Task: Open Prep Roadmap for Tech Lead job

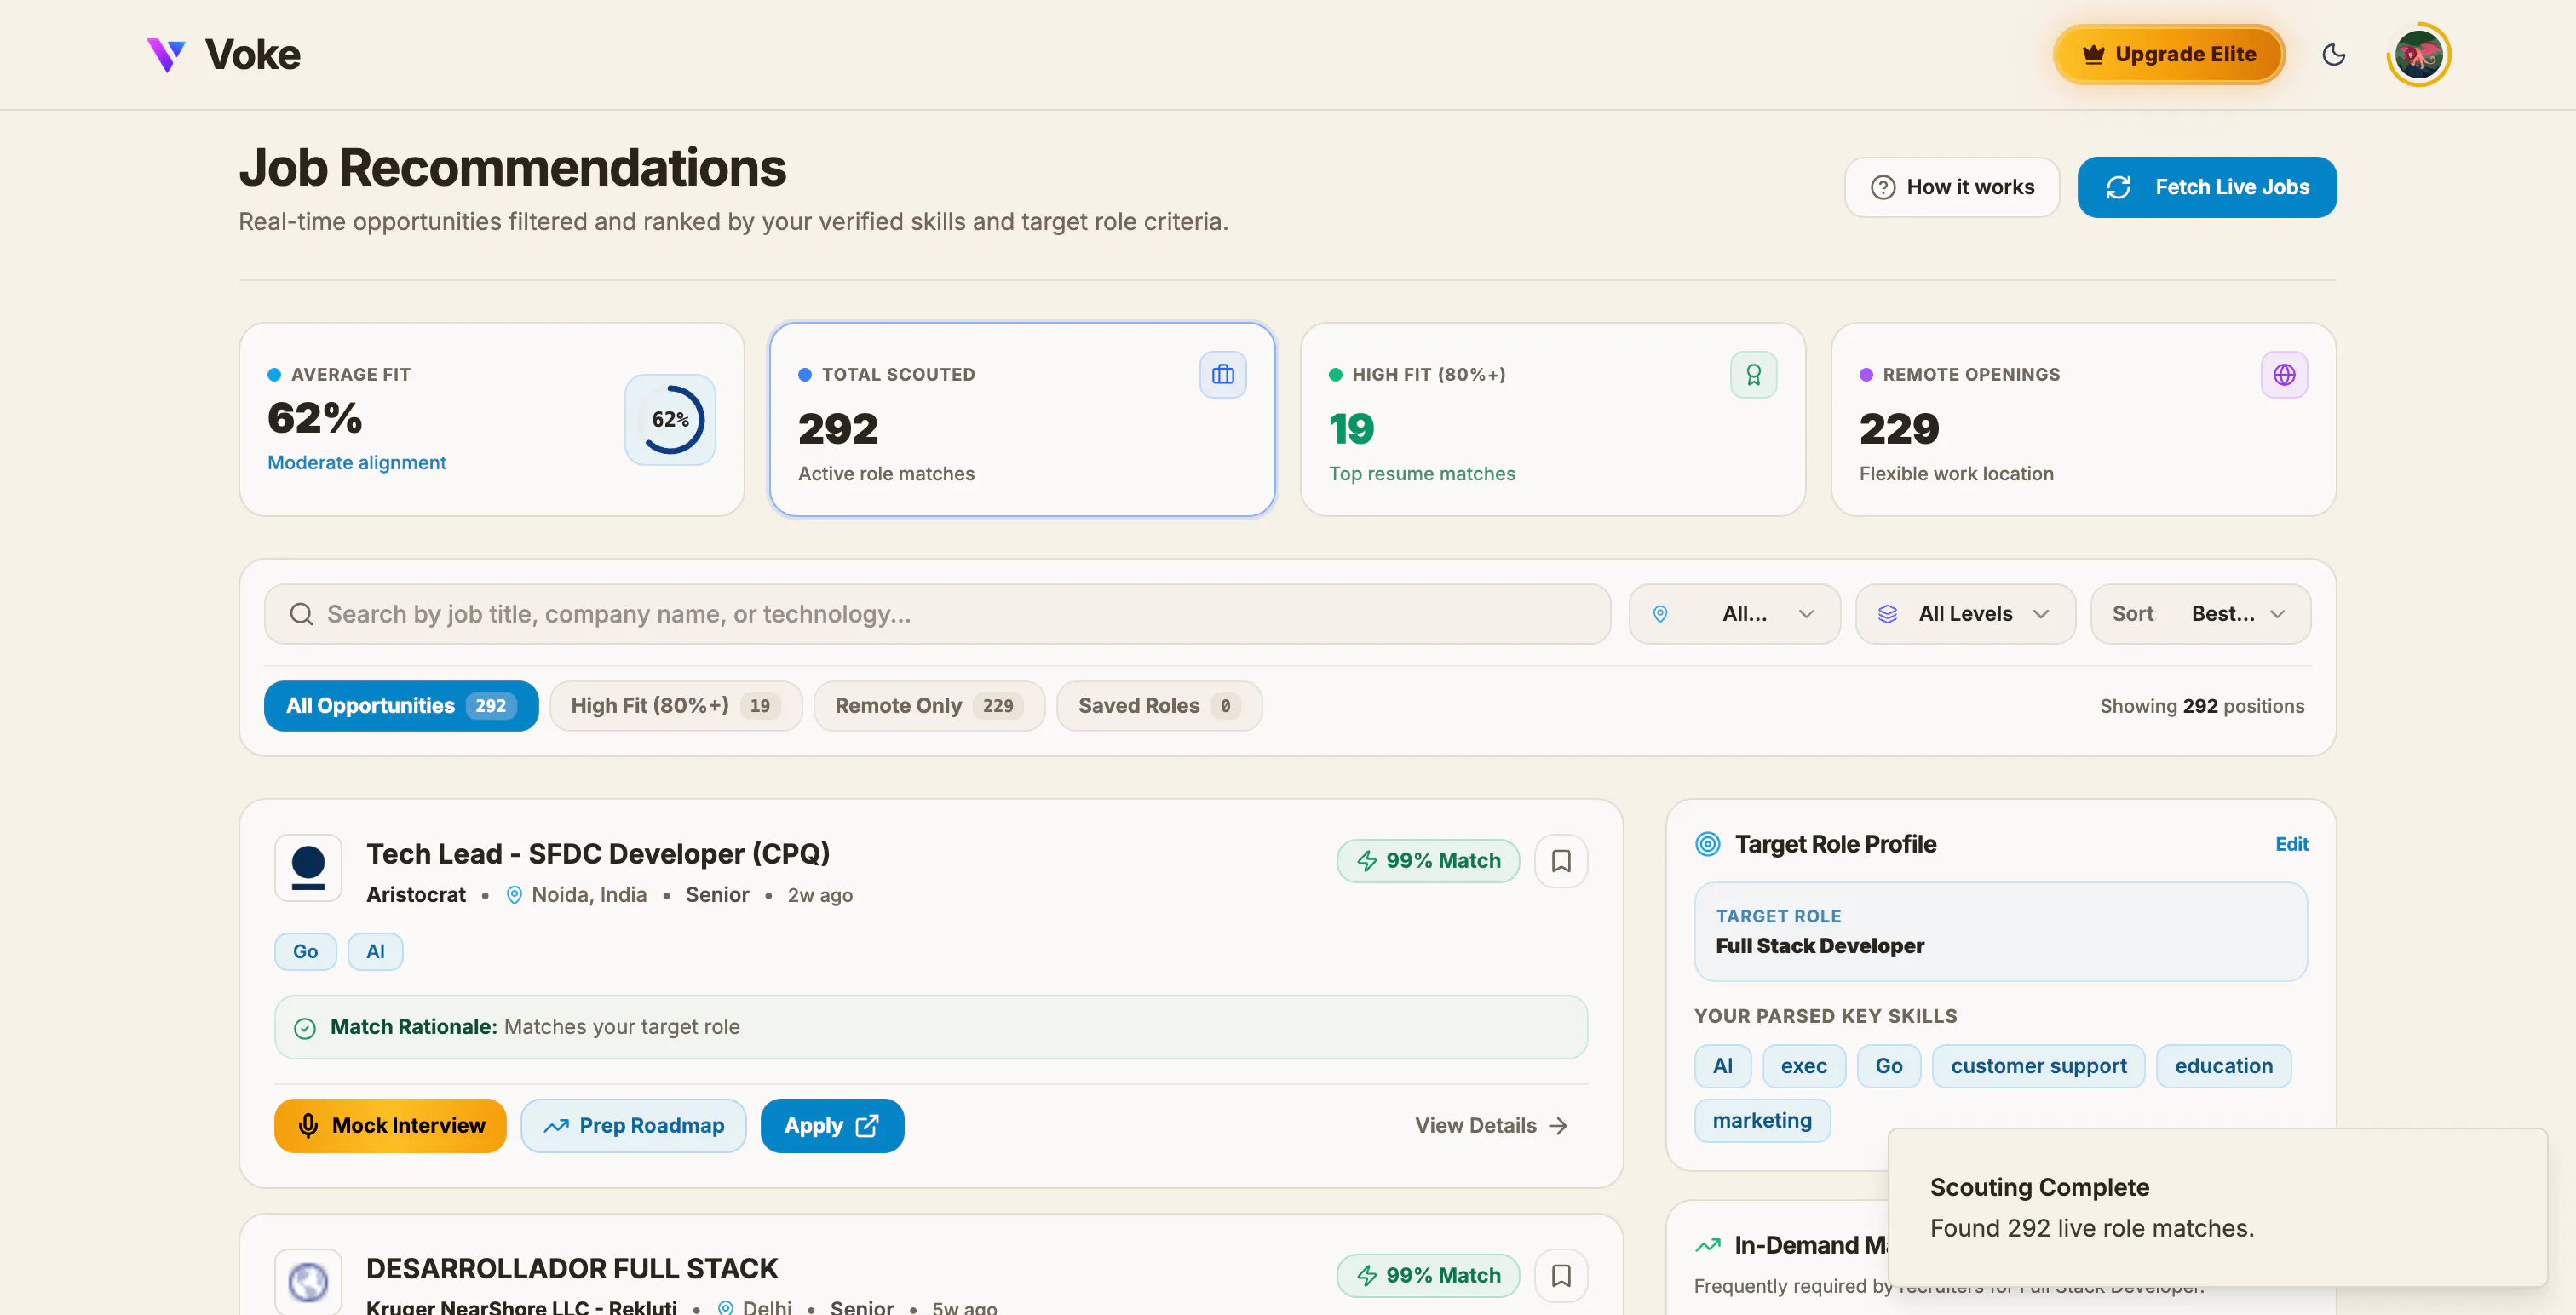Action: click(x=633, y=1126)
